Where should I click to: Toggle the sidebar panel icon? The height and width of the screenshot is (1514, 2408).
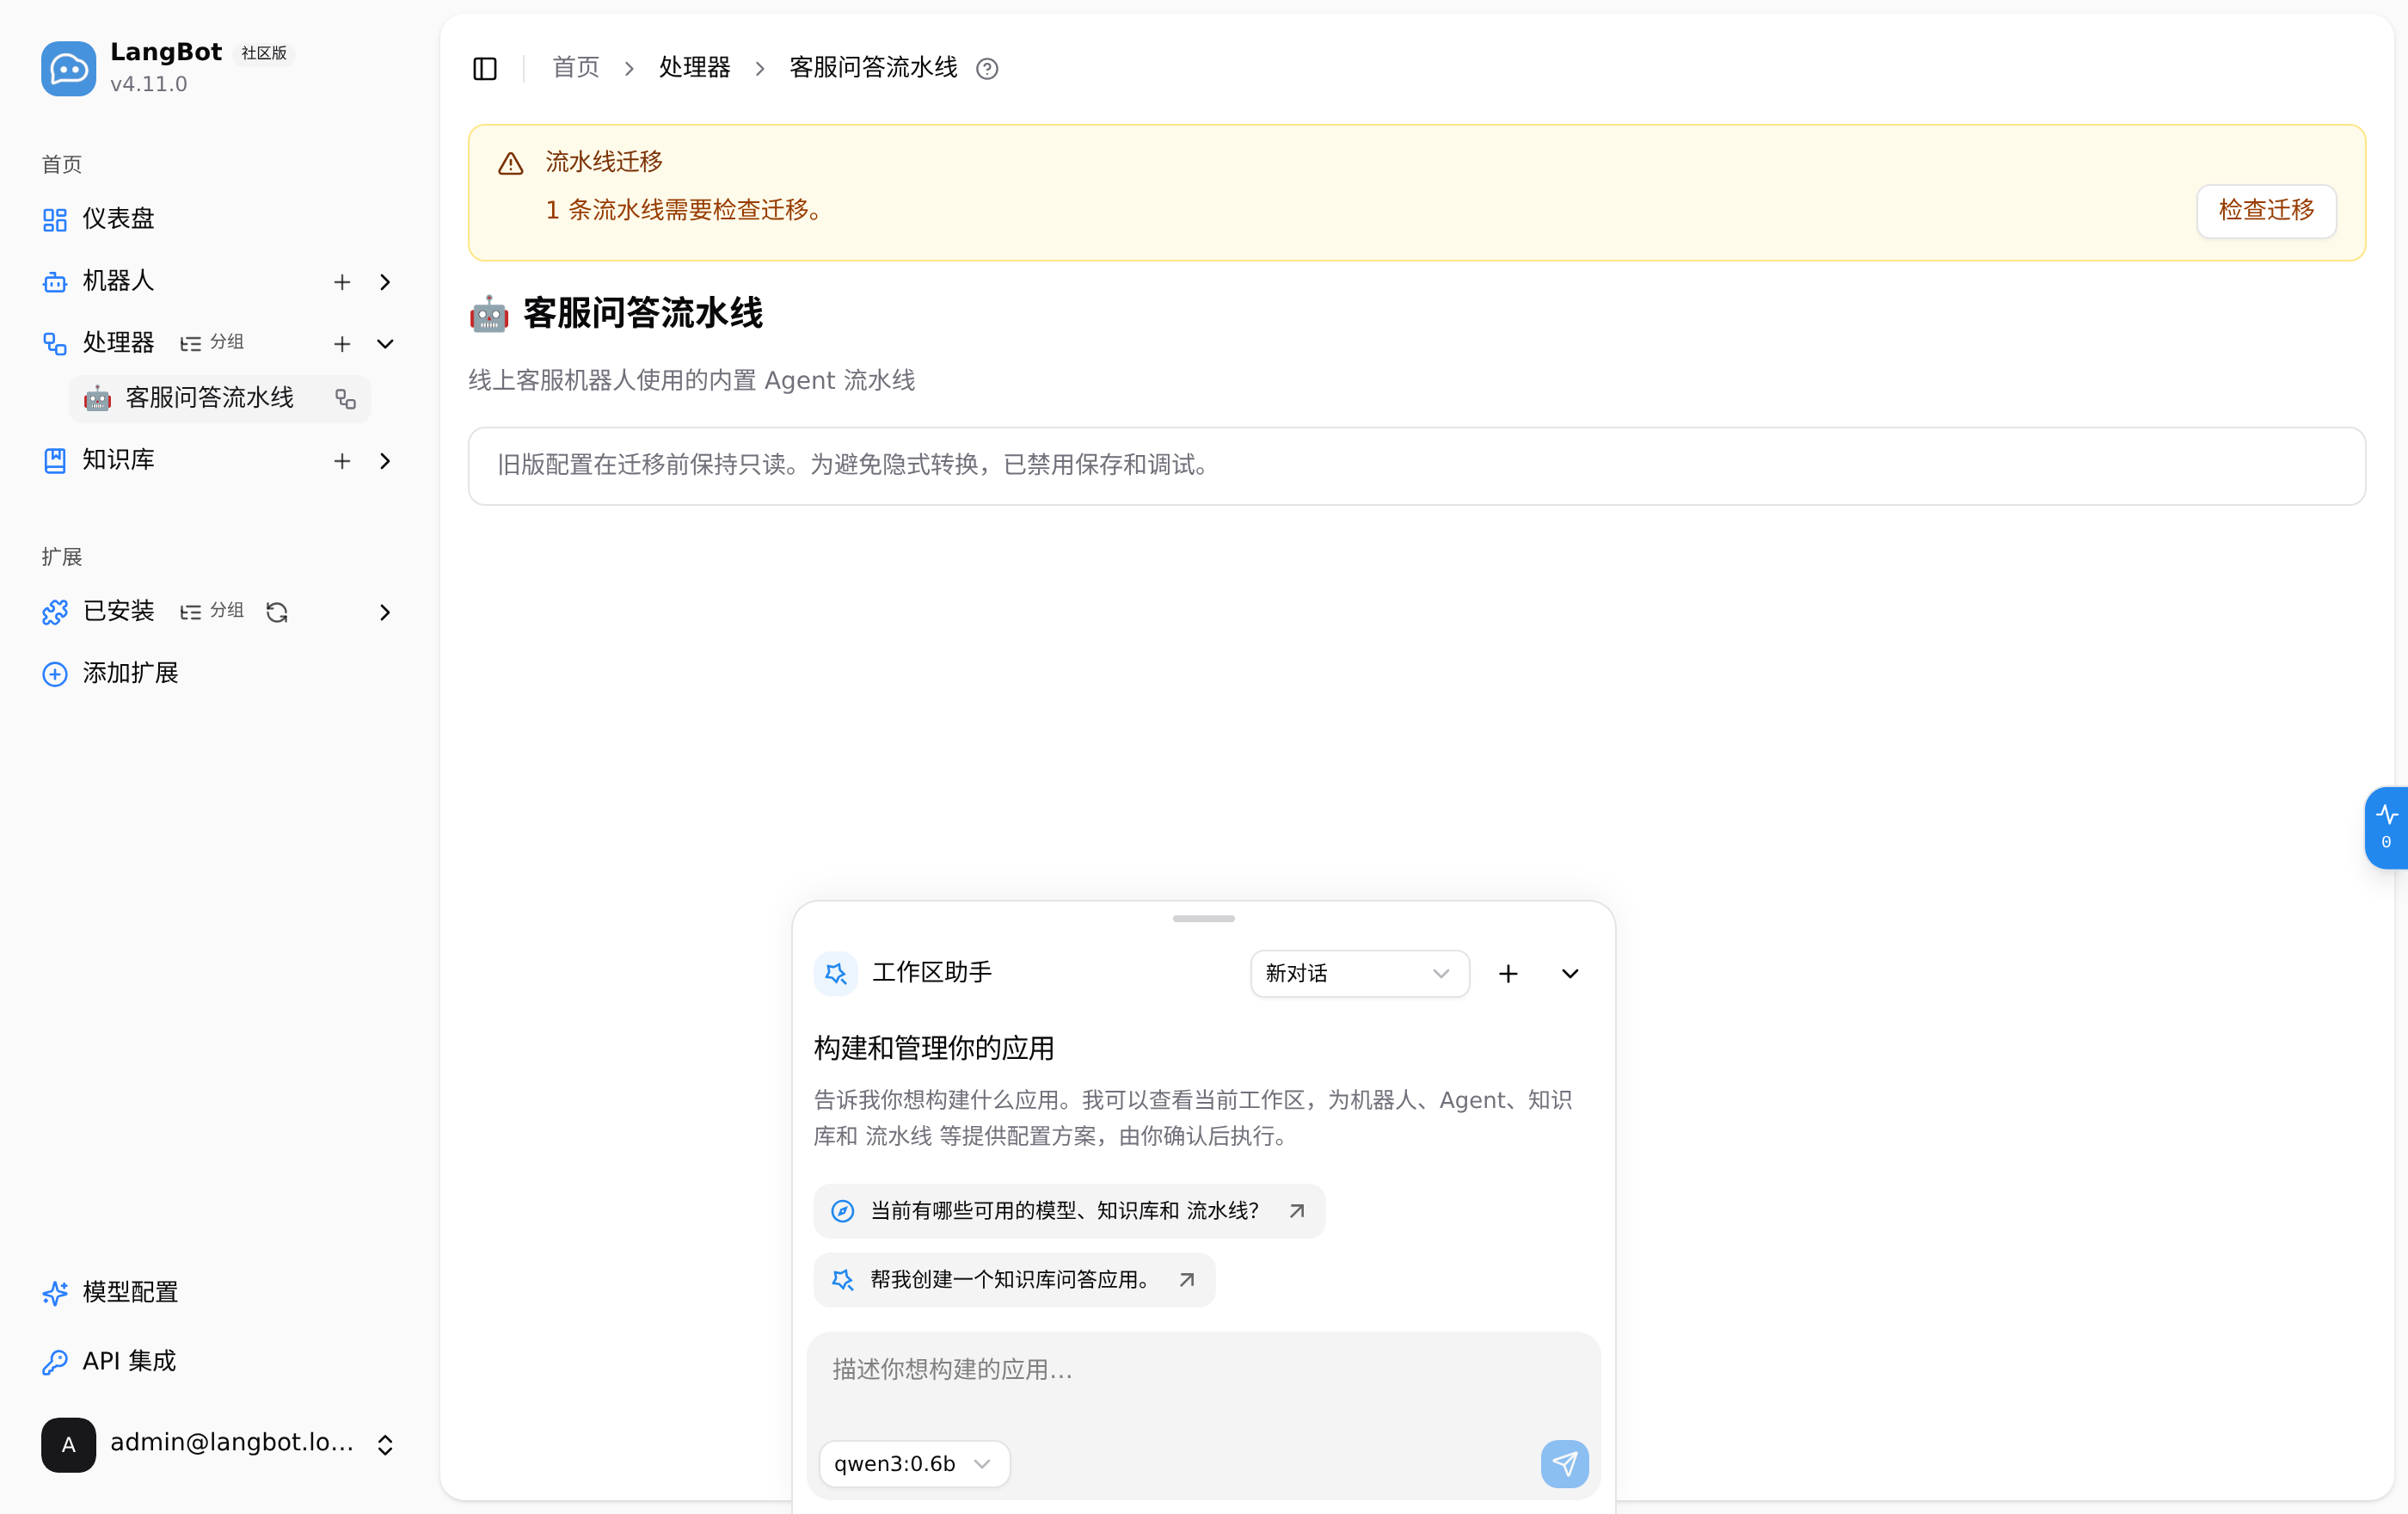tap(485, 68)
